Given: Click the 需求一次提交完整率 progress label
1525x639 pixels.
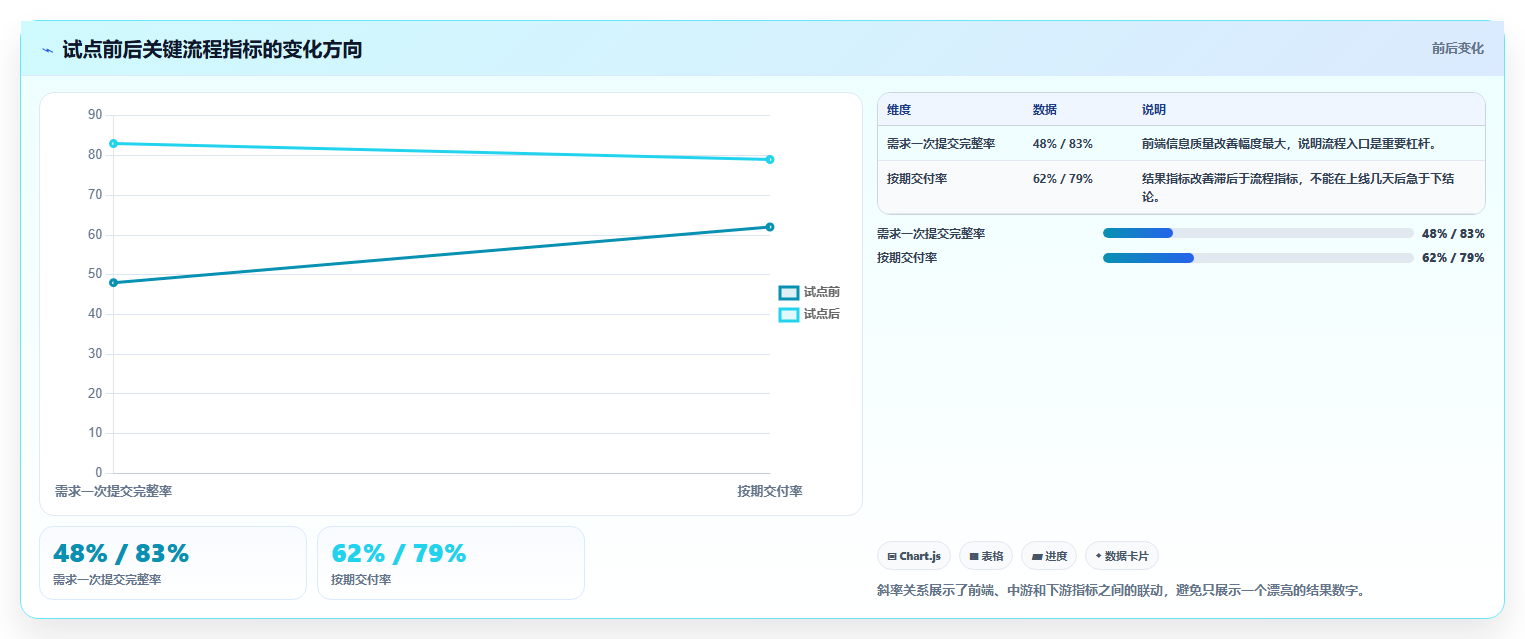Looking at the screenshot, I should click(931, 234).
